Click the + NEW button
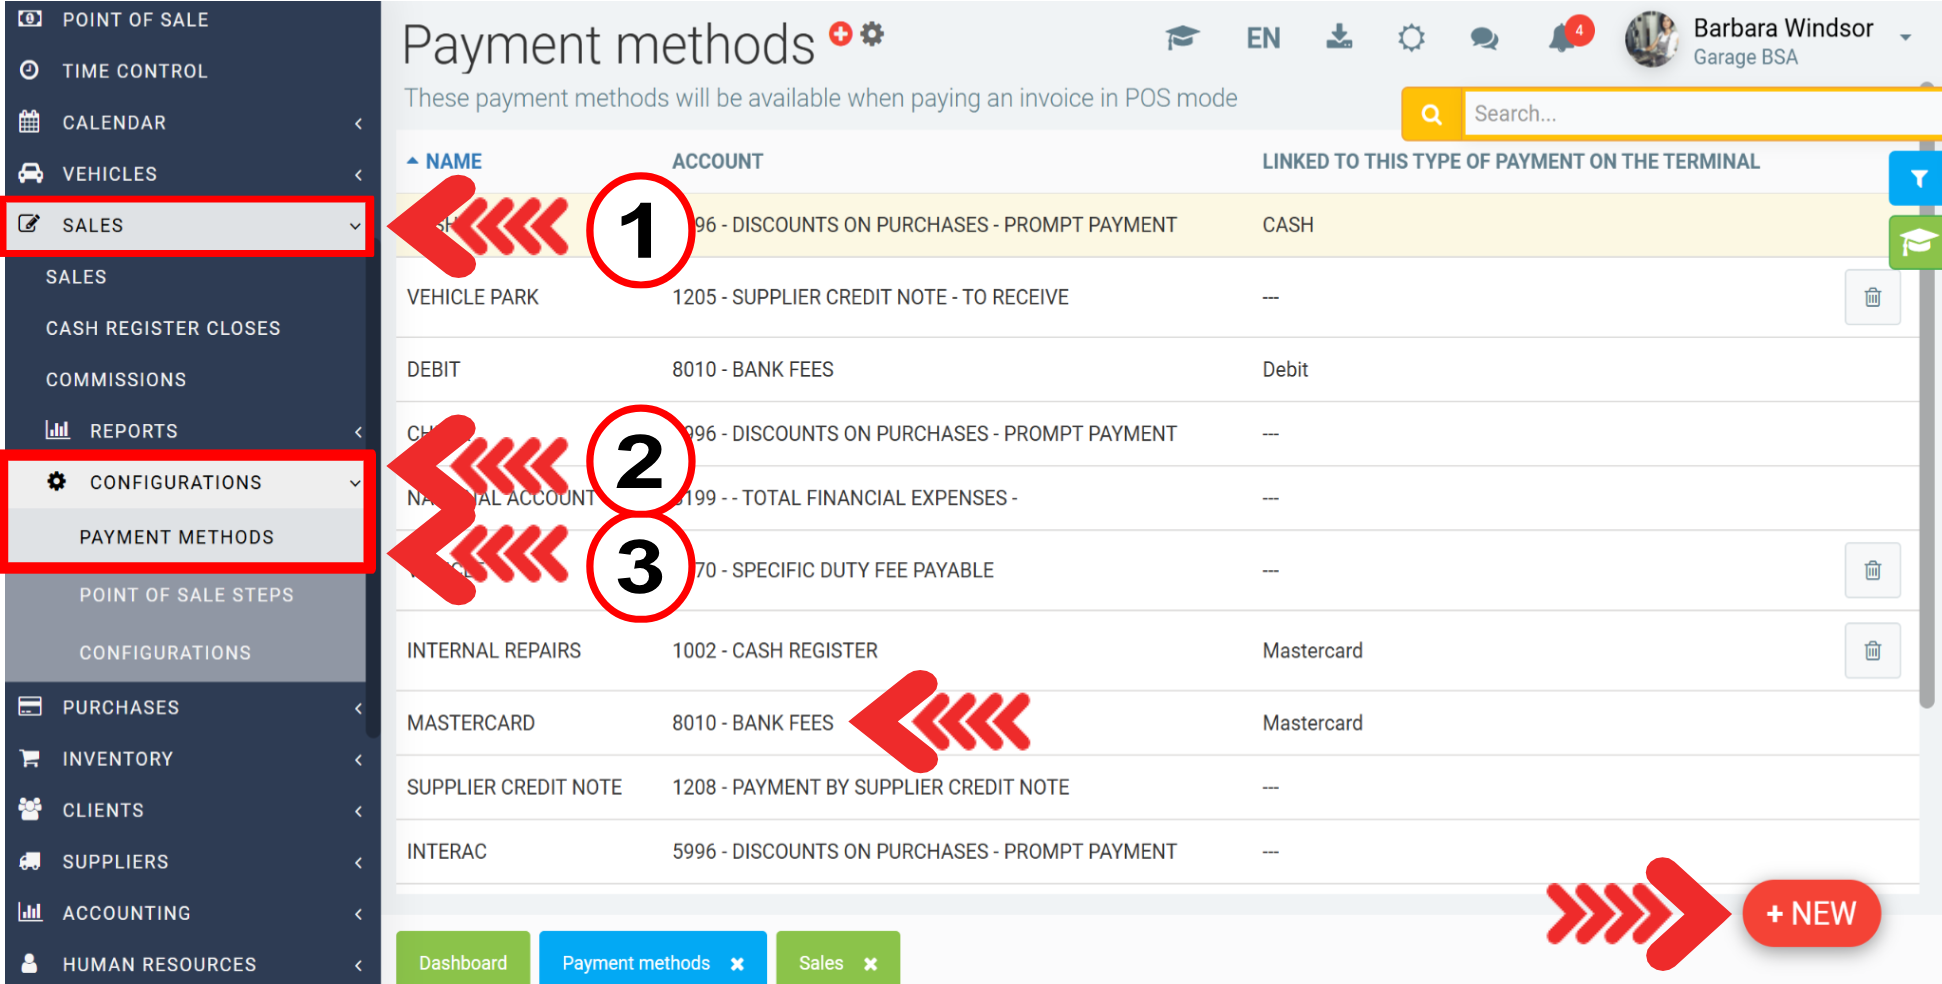This screenshot has width=1942, height=984. pos(1811,913)
